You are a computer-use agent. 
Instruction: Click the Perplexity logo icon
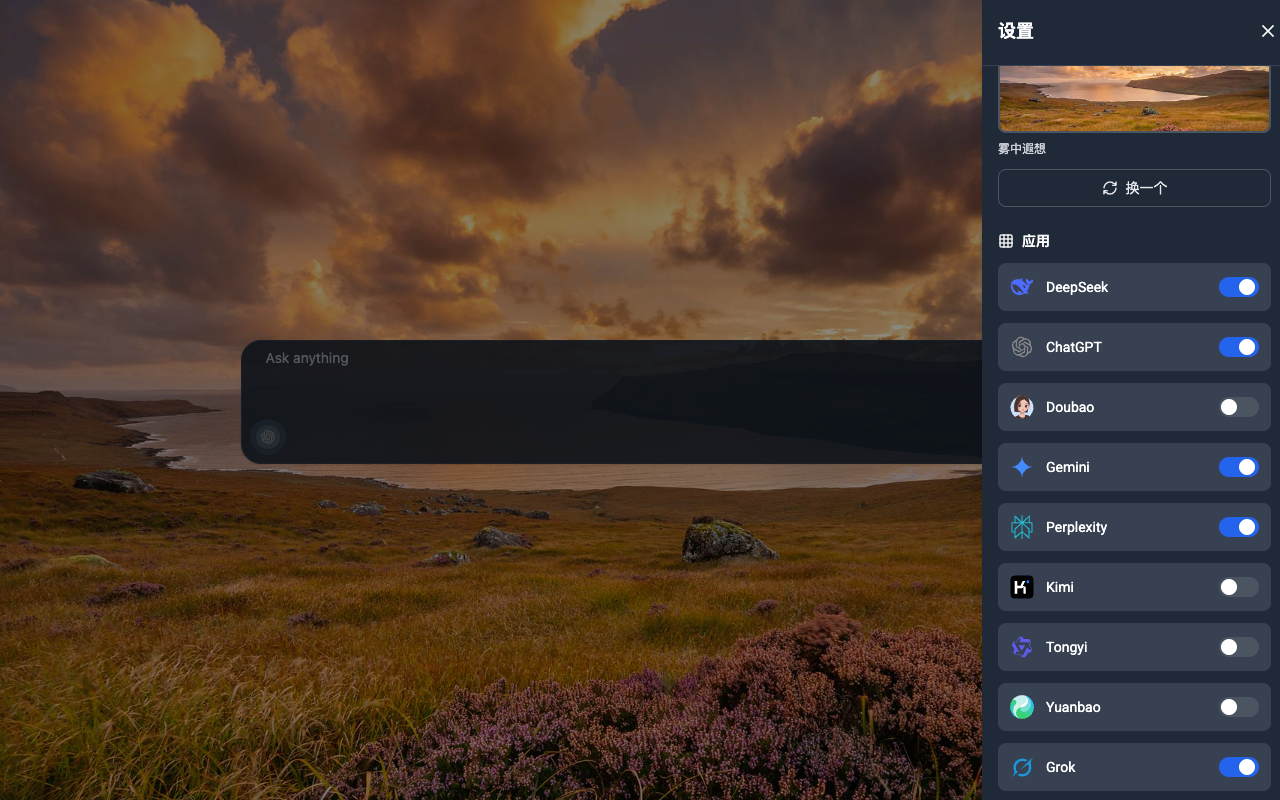pos(1022,527)
